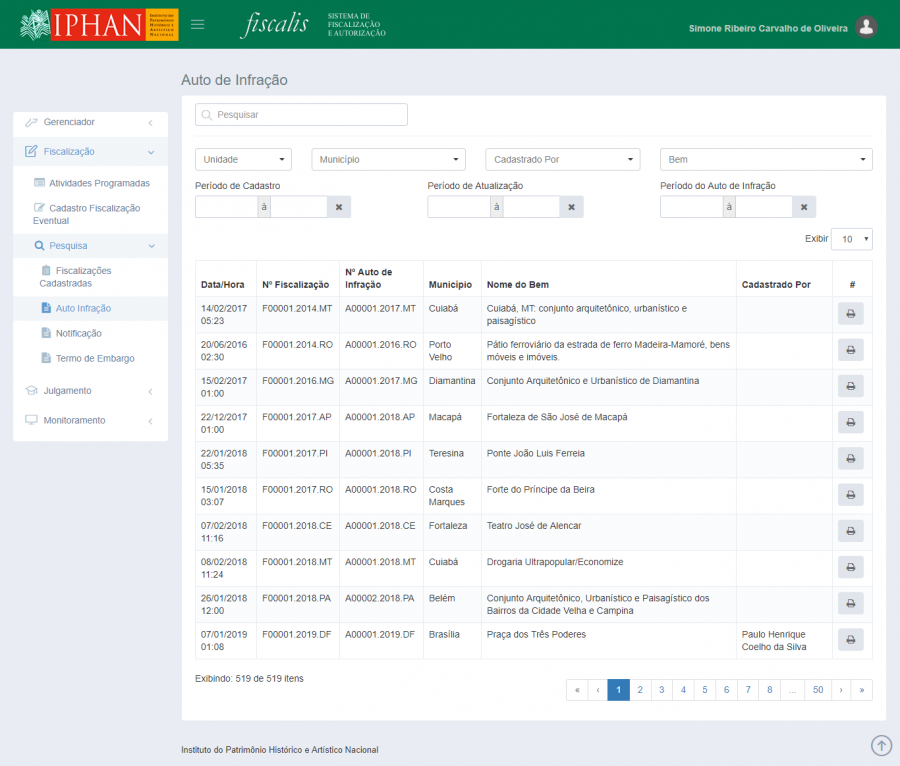Clear the Período de Cadastro date range
Screen dimensions: 900x766
339,207
